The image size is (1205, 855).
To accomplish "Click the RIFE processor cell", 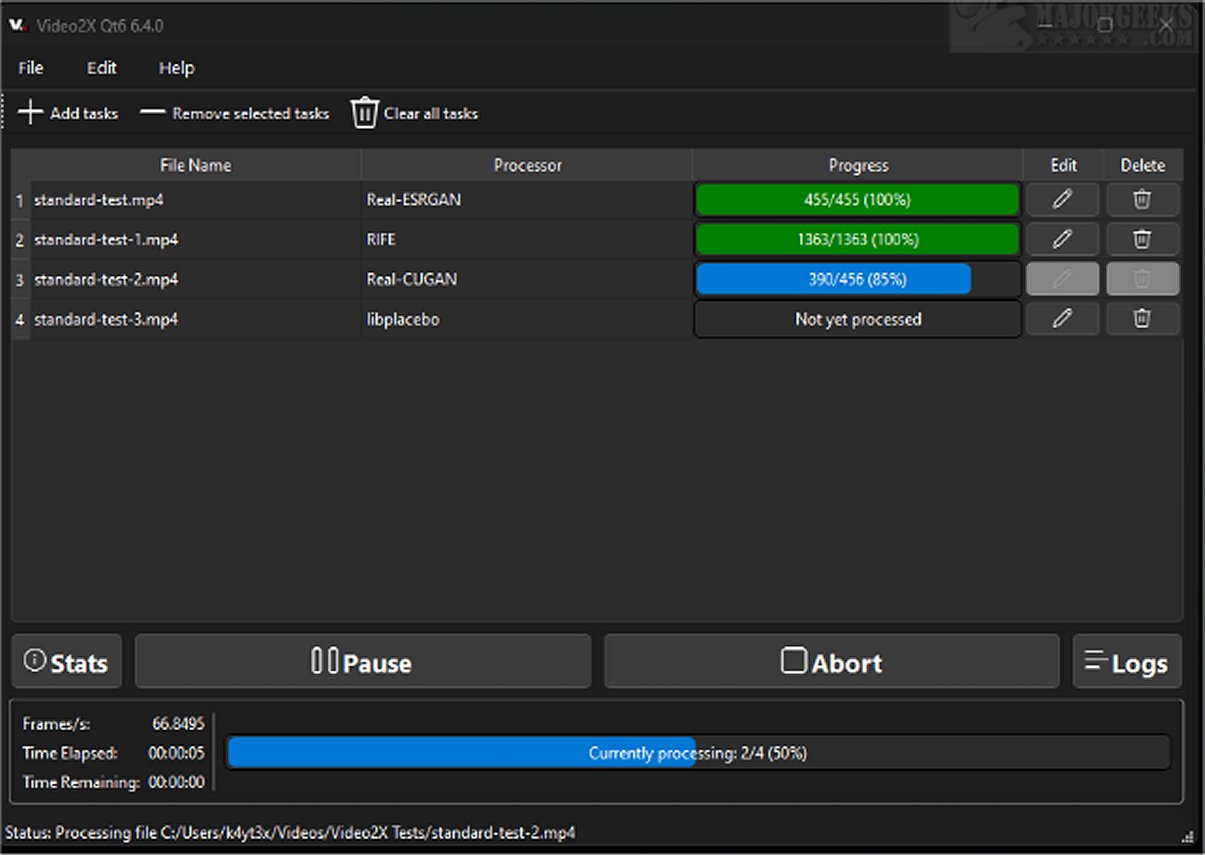I will pyautogui.click(x=526, y=240).
